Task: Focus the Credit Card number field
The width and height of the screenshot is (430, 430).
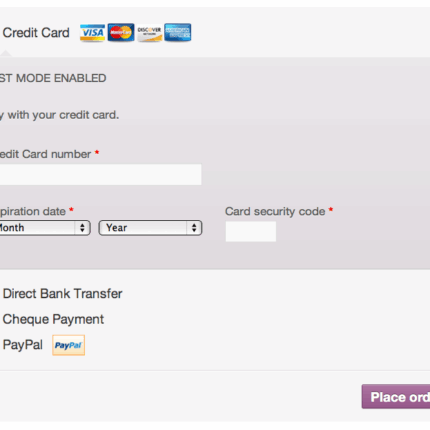Action: pyautogui.click(x=100, y=174)
